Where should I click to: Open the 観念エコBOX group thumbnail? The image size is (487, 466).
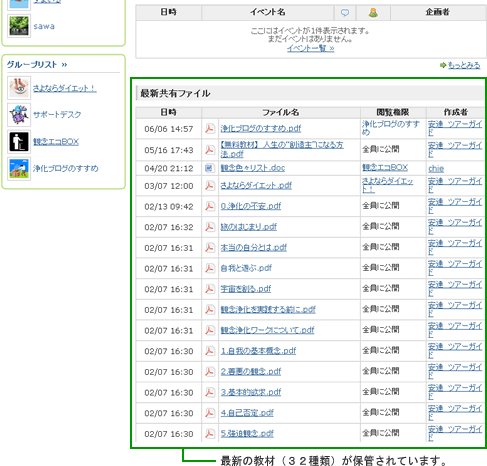[x=19, y=142]
